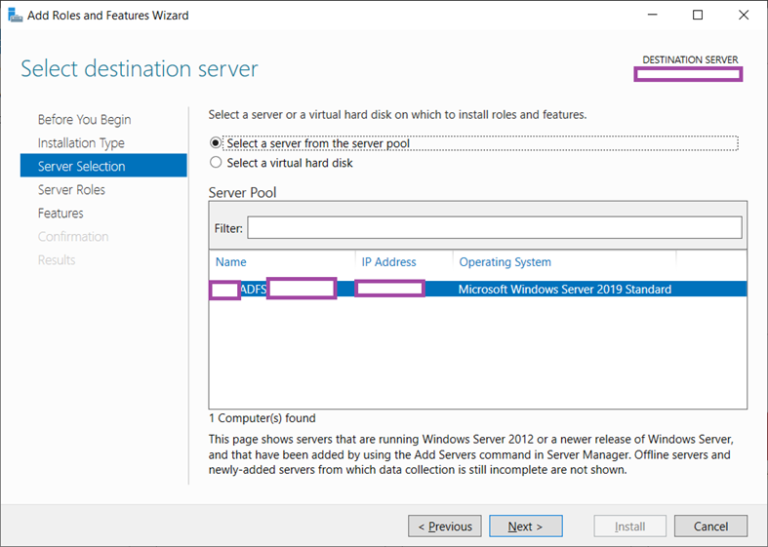Sort by Operating System column header

(x=505, y=262)
